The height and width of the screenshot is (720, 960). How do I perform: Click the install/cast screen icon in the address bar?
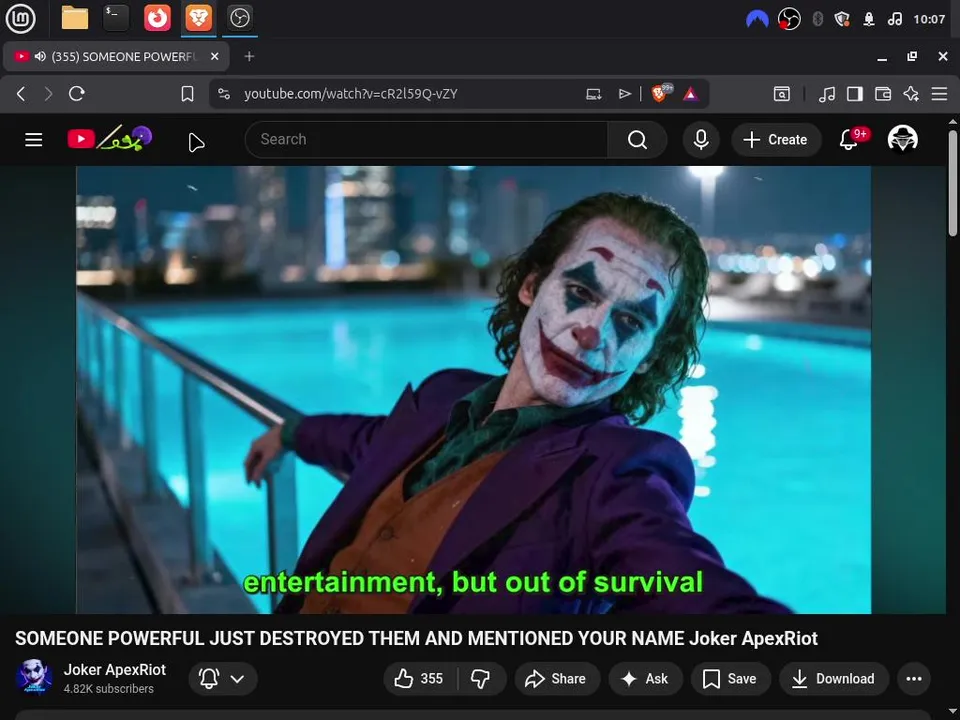click(x=593, y=94)
